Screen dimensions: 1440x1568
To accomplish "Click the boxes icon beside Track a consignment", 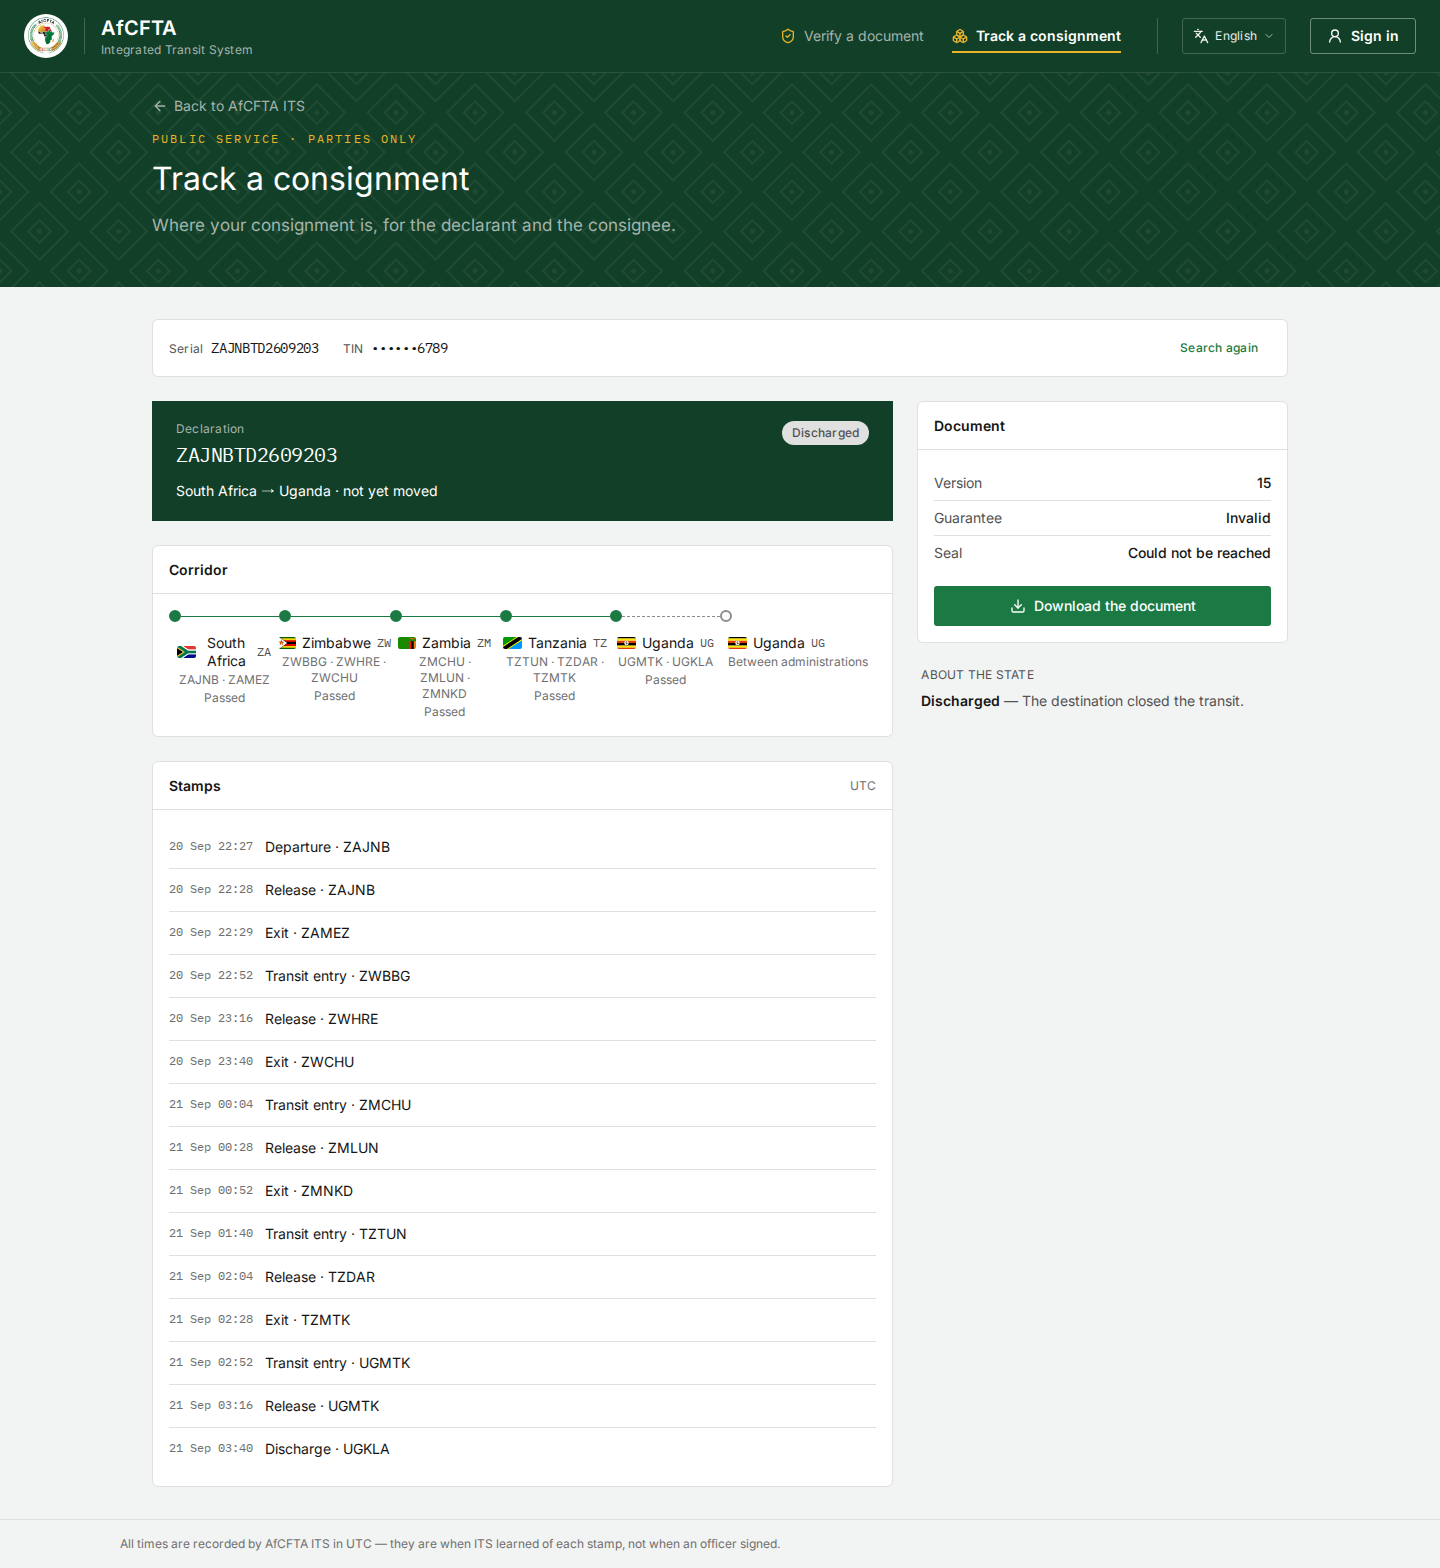I will [x=960, y=36].
